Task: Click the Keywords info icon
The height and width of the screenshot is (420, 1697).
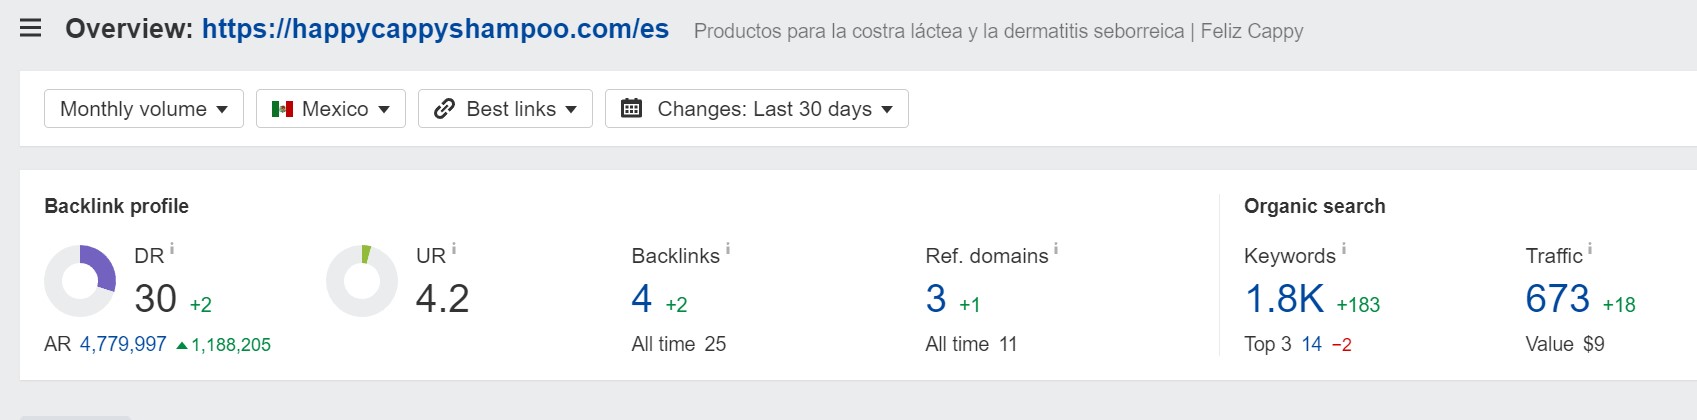Action: click(1343, 248)
